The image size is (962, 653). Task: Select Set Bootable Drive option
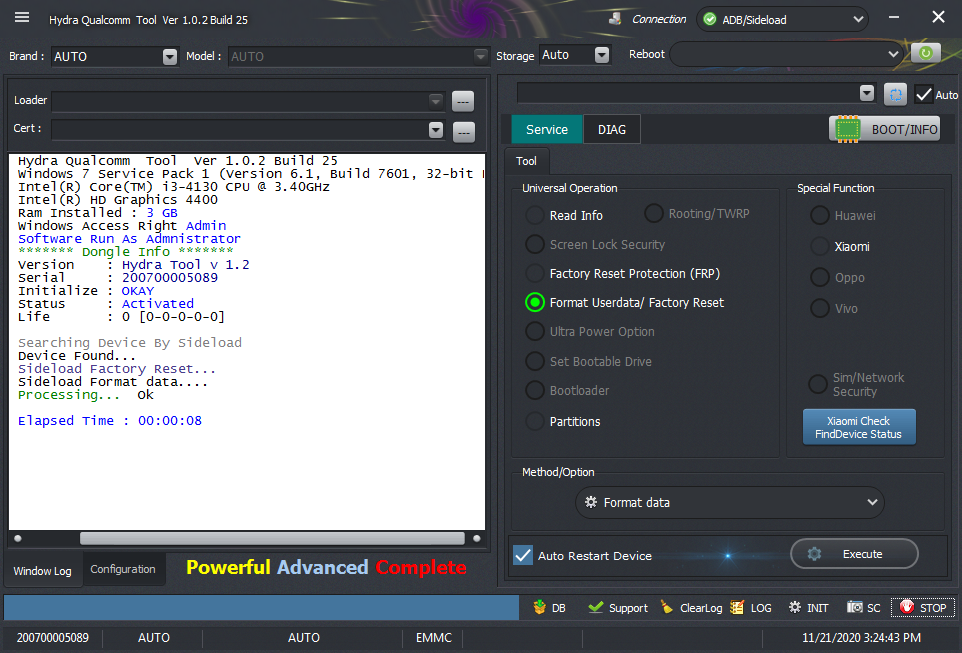tap(535, 361)
